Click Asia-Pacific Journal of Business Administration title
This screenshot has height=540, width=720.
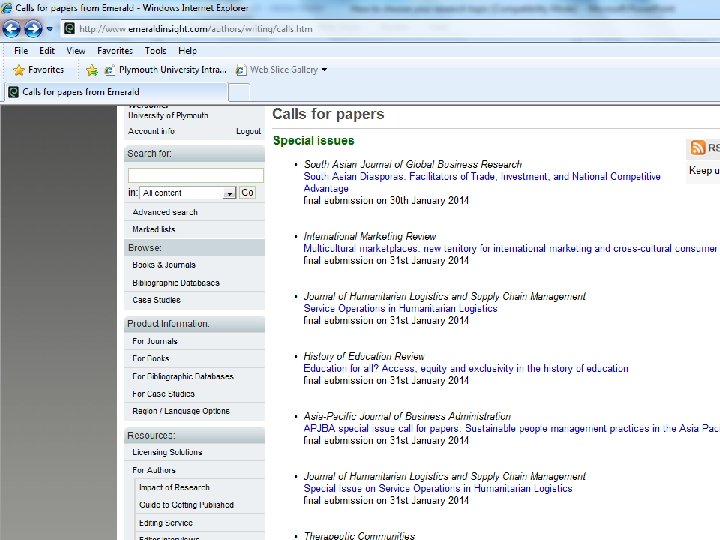pos(407,416)
